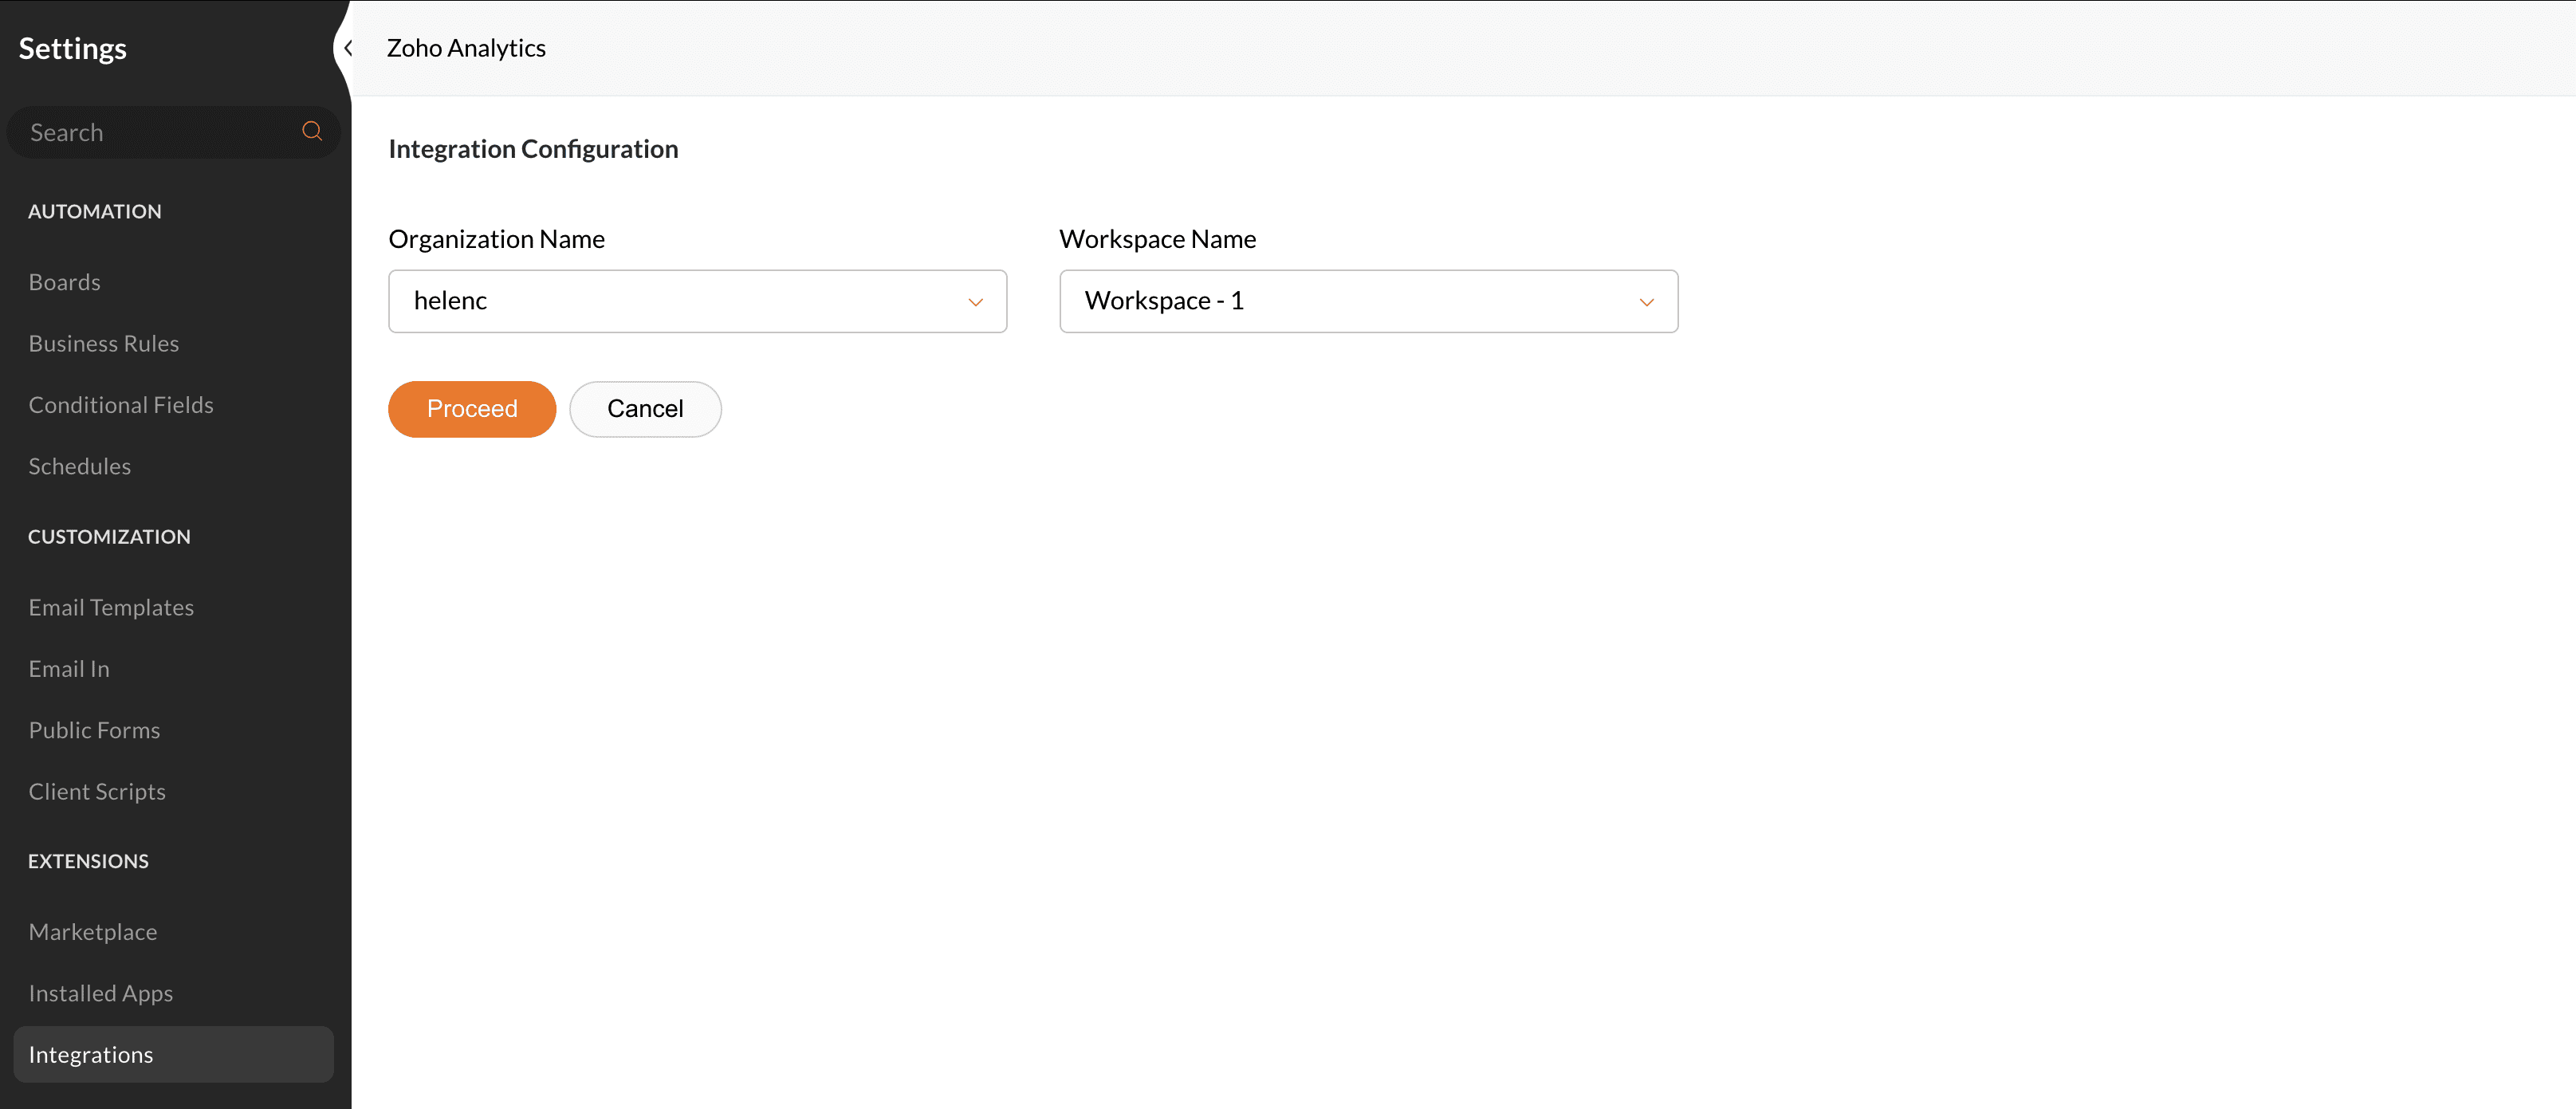2576x1109 pixels.
Task: Select Installed Apps item
Action: (100, 993)
